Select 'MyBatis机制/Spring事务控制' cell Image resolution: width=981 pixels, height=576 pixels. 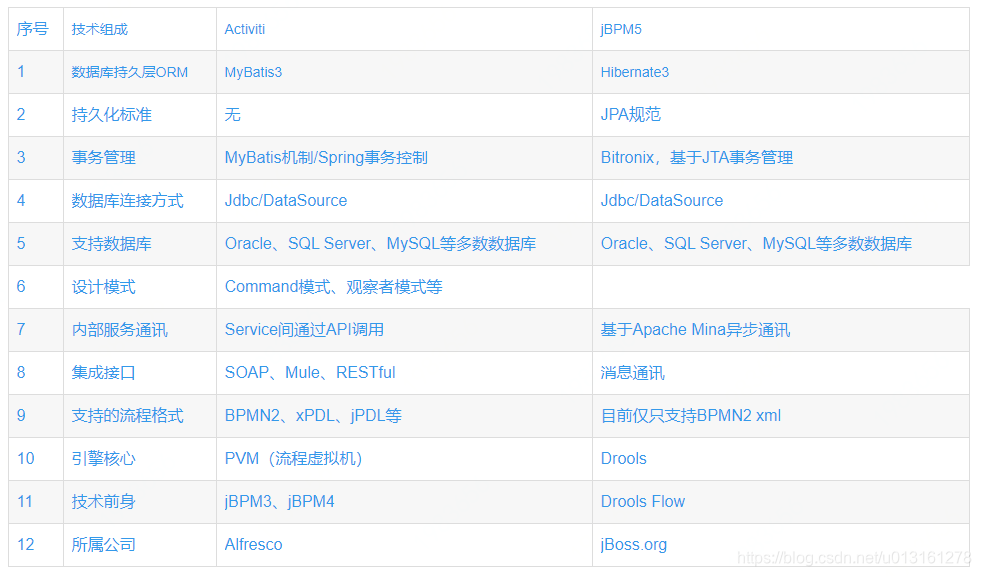coord(404,158)
